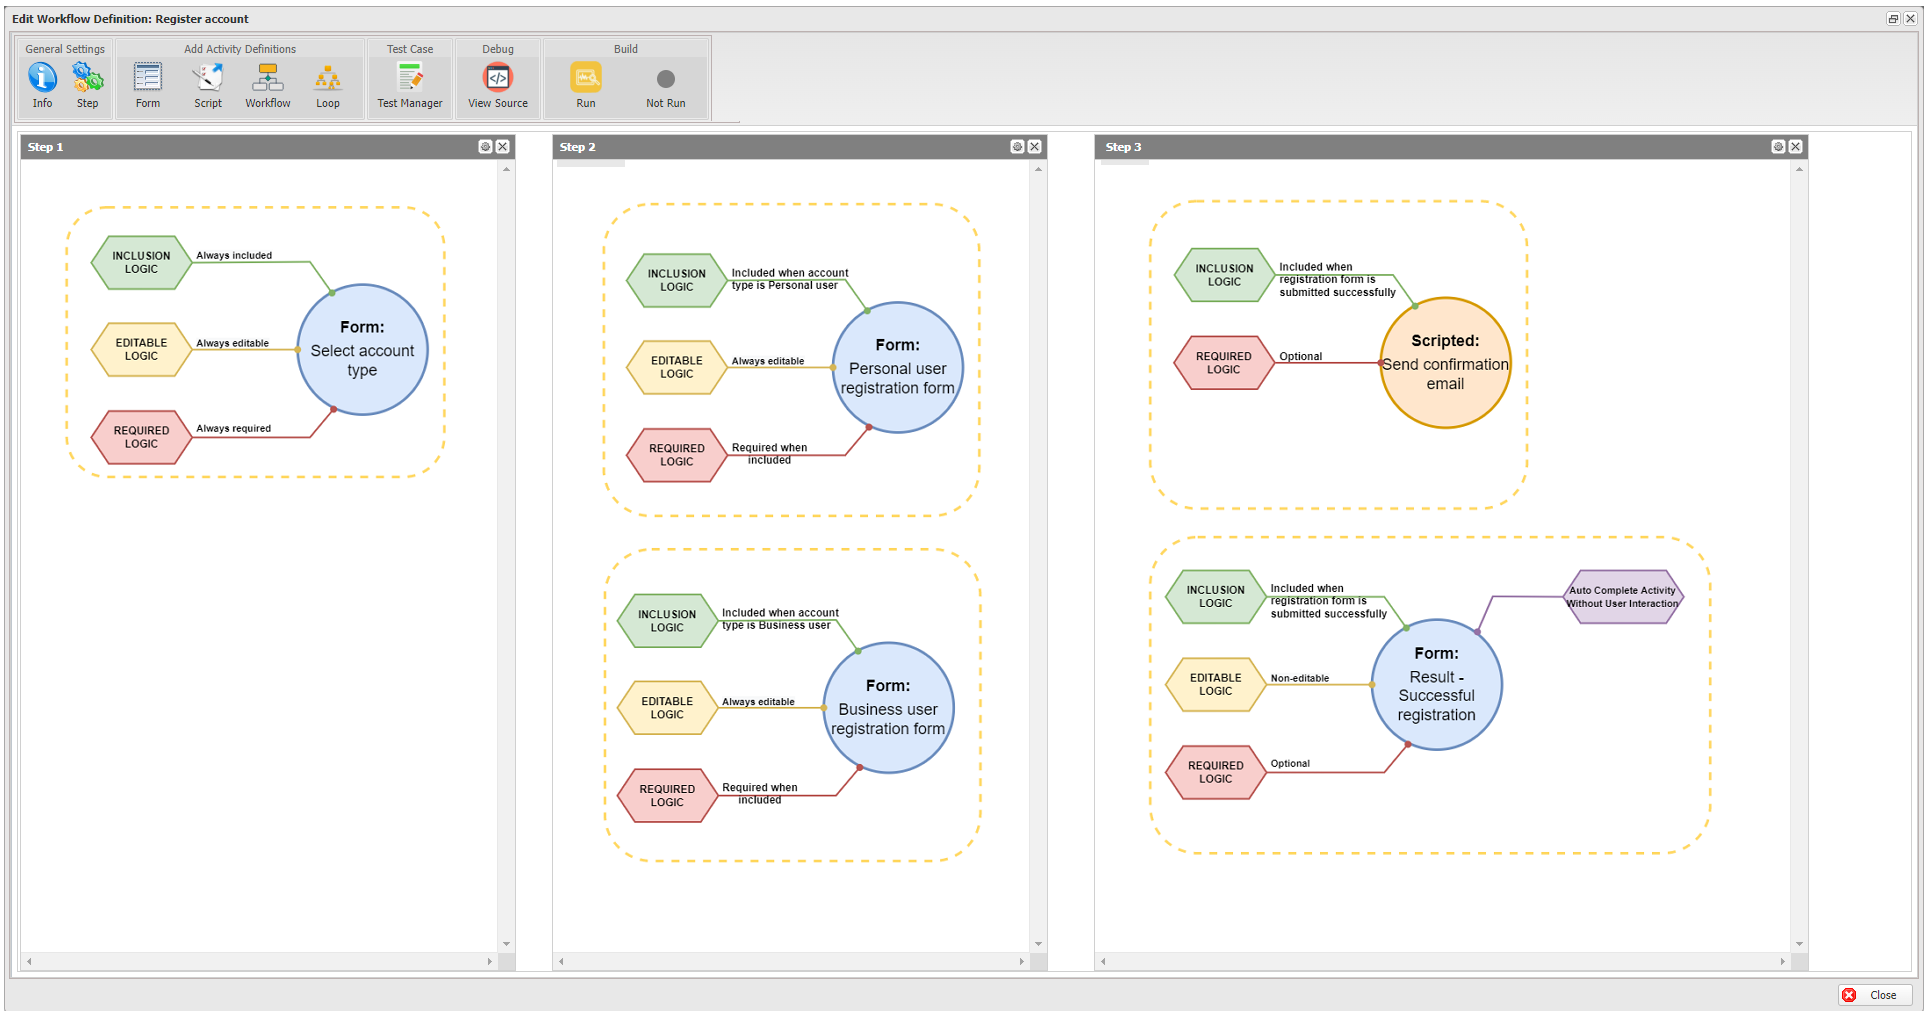The width and height of the screenshot is (1928, 1018).
Task: Click Result form Editable Logic hexagon
Action: point(1215,685)
